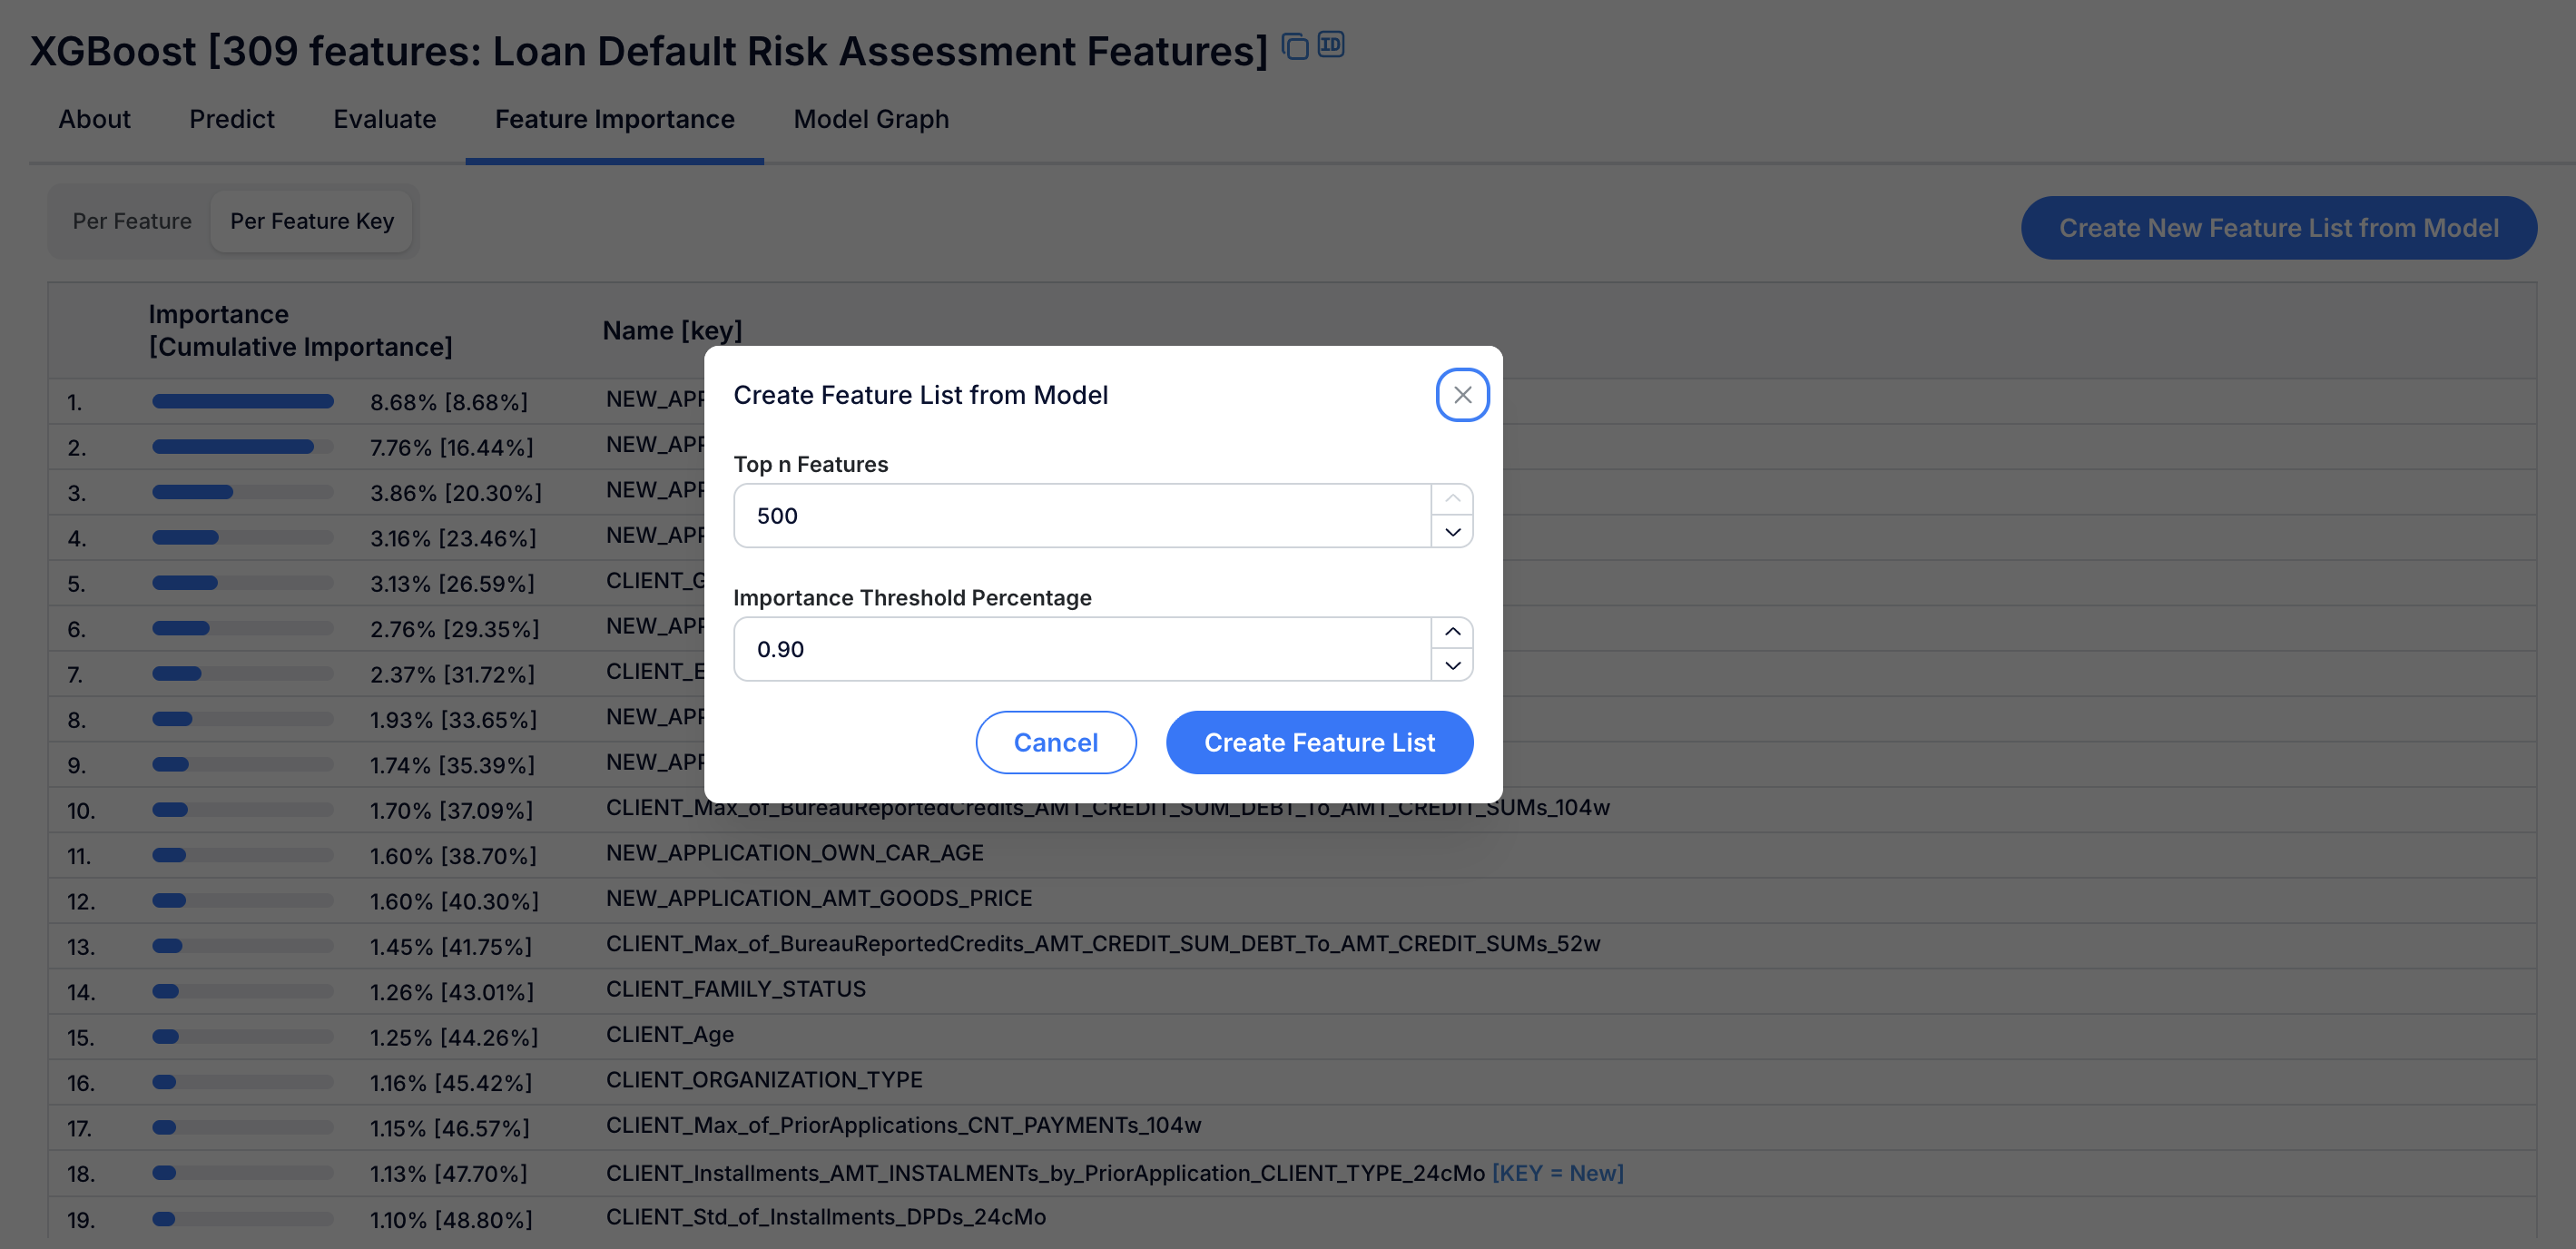This screenshot has width=2576, height=1249.
Task: Decrease the Importance Threshold Percentage
Action: (x=1452, y=666)
